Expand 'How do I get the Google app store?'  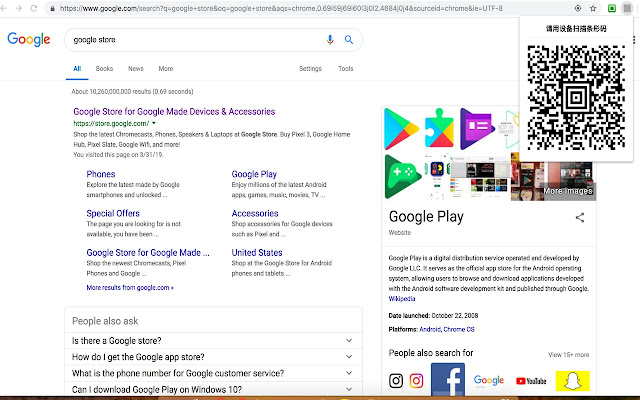tap(213, 357)
